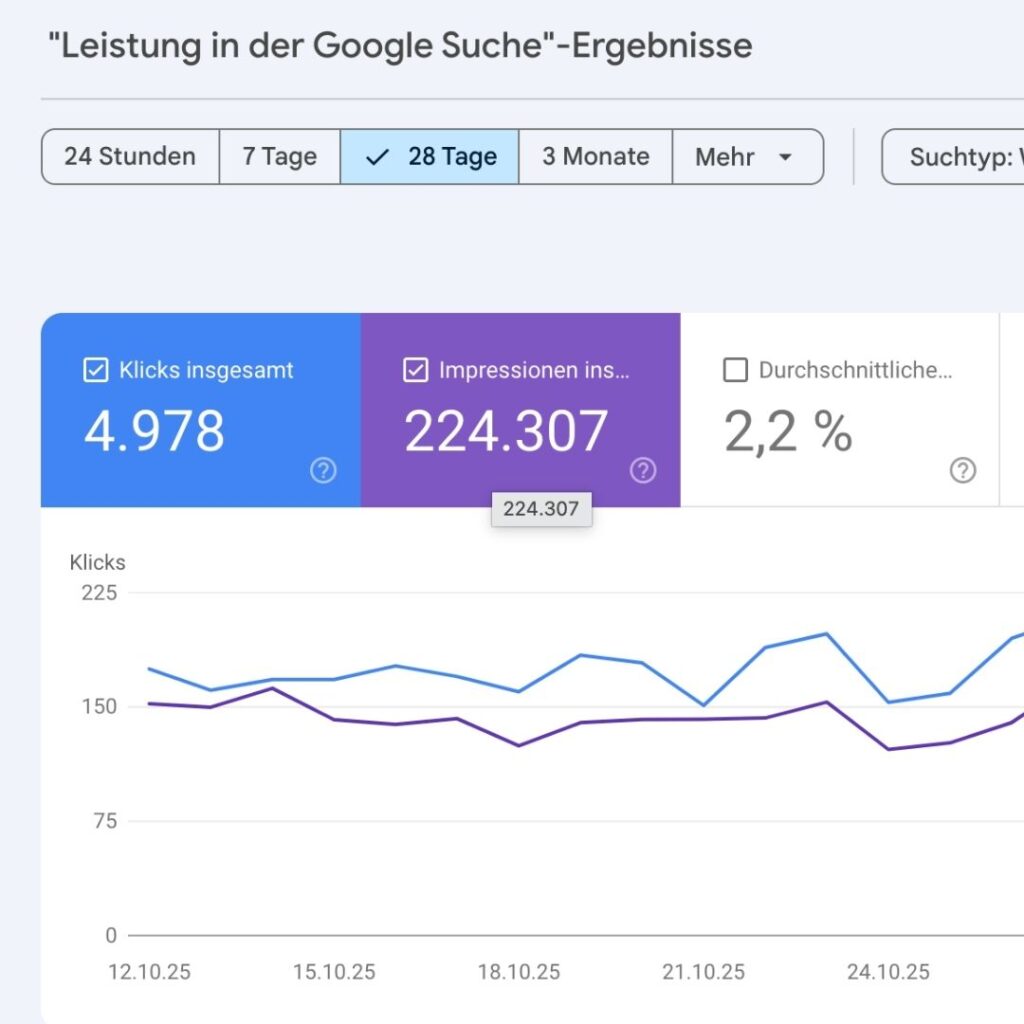Screen dimensions: 1024x1024
Task: Uncheck the Impressionen checkbox
Action: coord(416,370)
